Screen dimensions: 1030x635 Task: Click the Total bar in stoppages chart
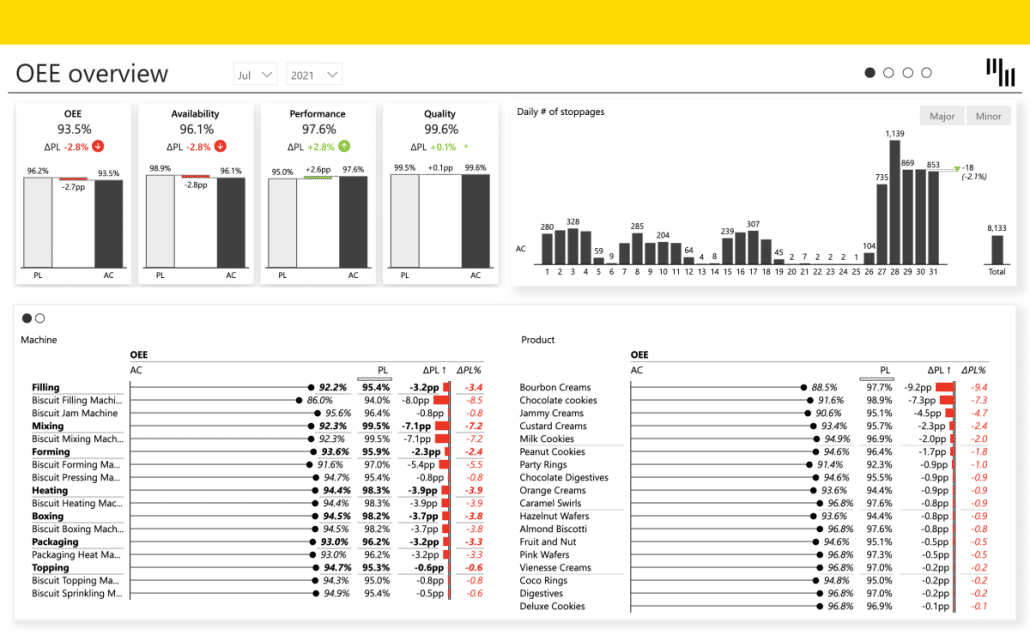(996, 250)
